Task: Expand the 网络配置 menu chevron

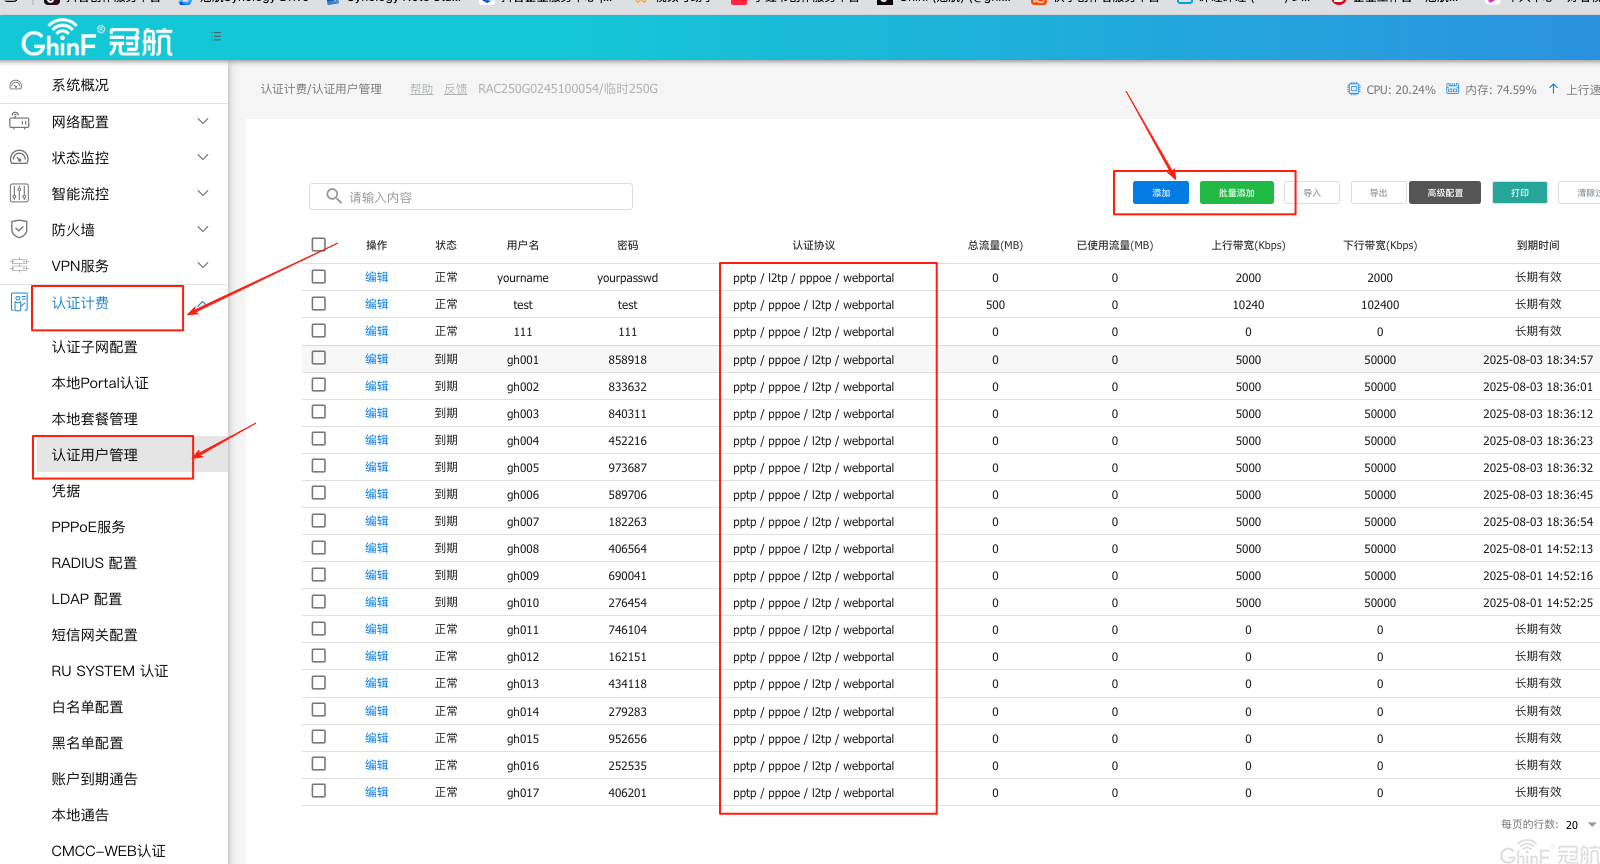Action: (203, 121)
